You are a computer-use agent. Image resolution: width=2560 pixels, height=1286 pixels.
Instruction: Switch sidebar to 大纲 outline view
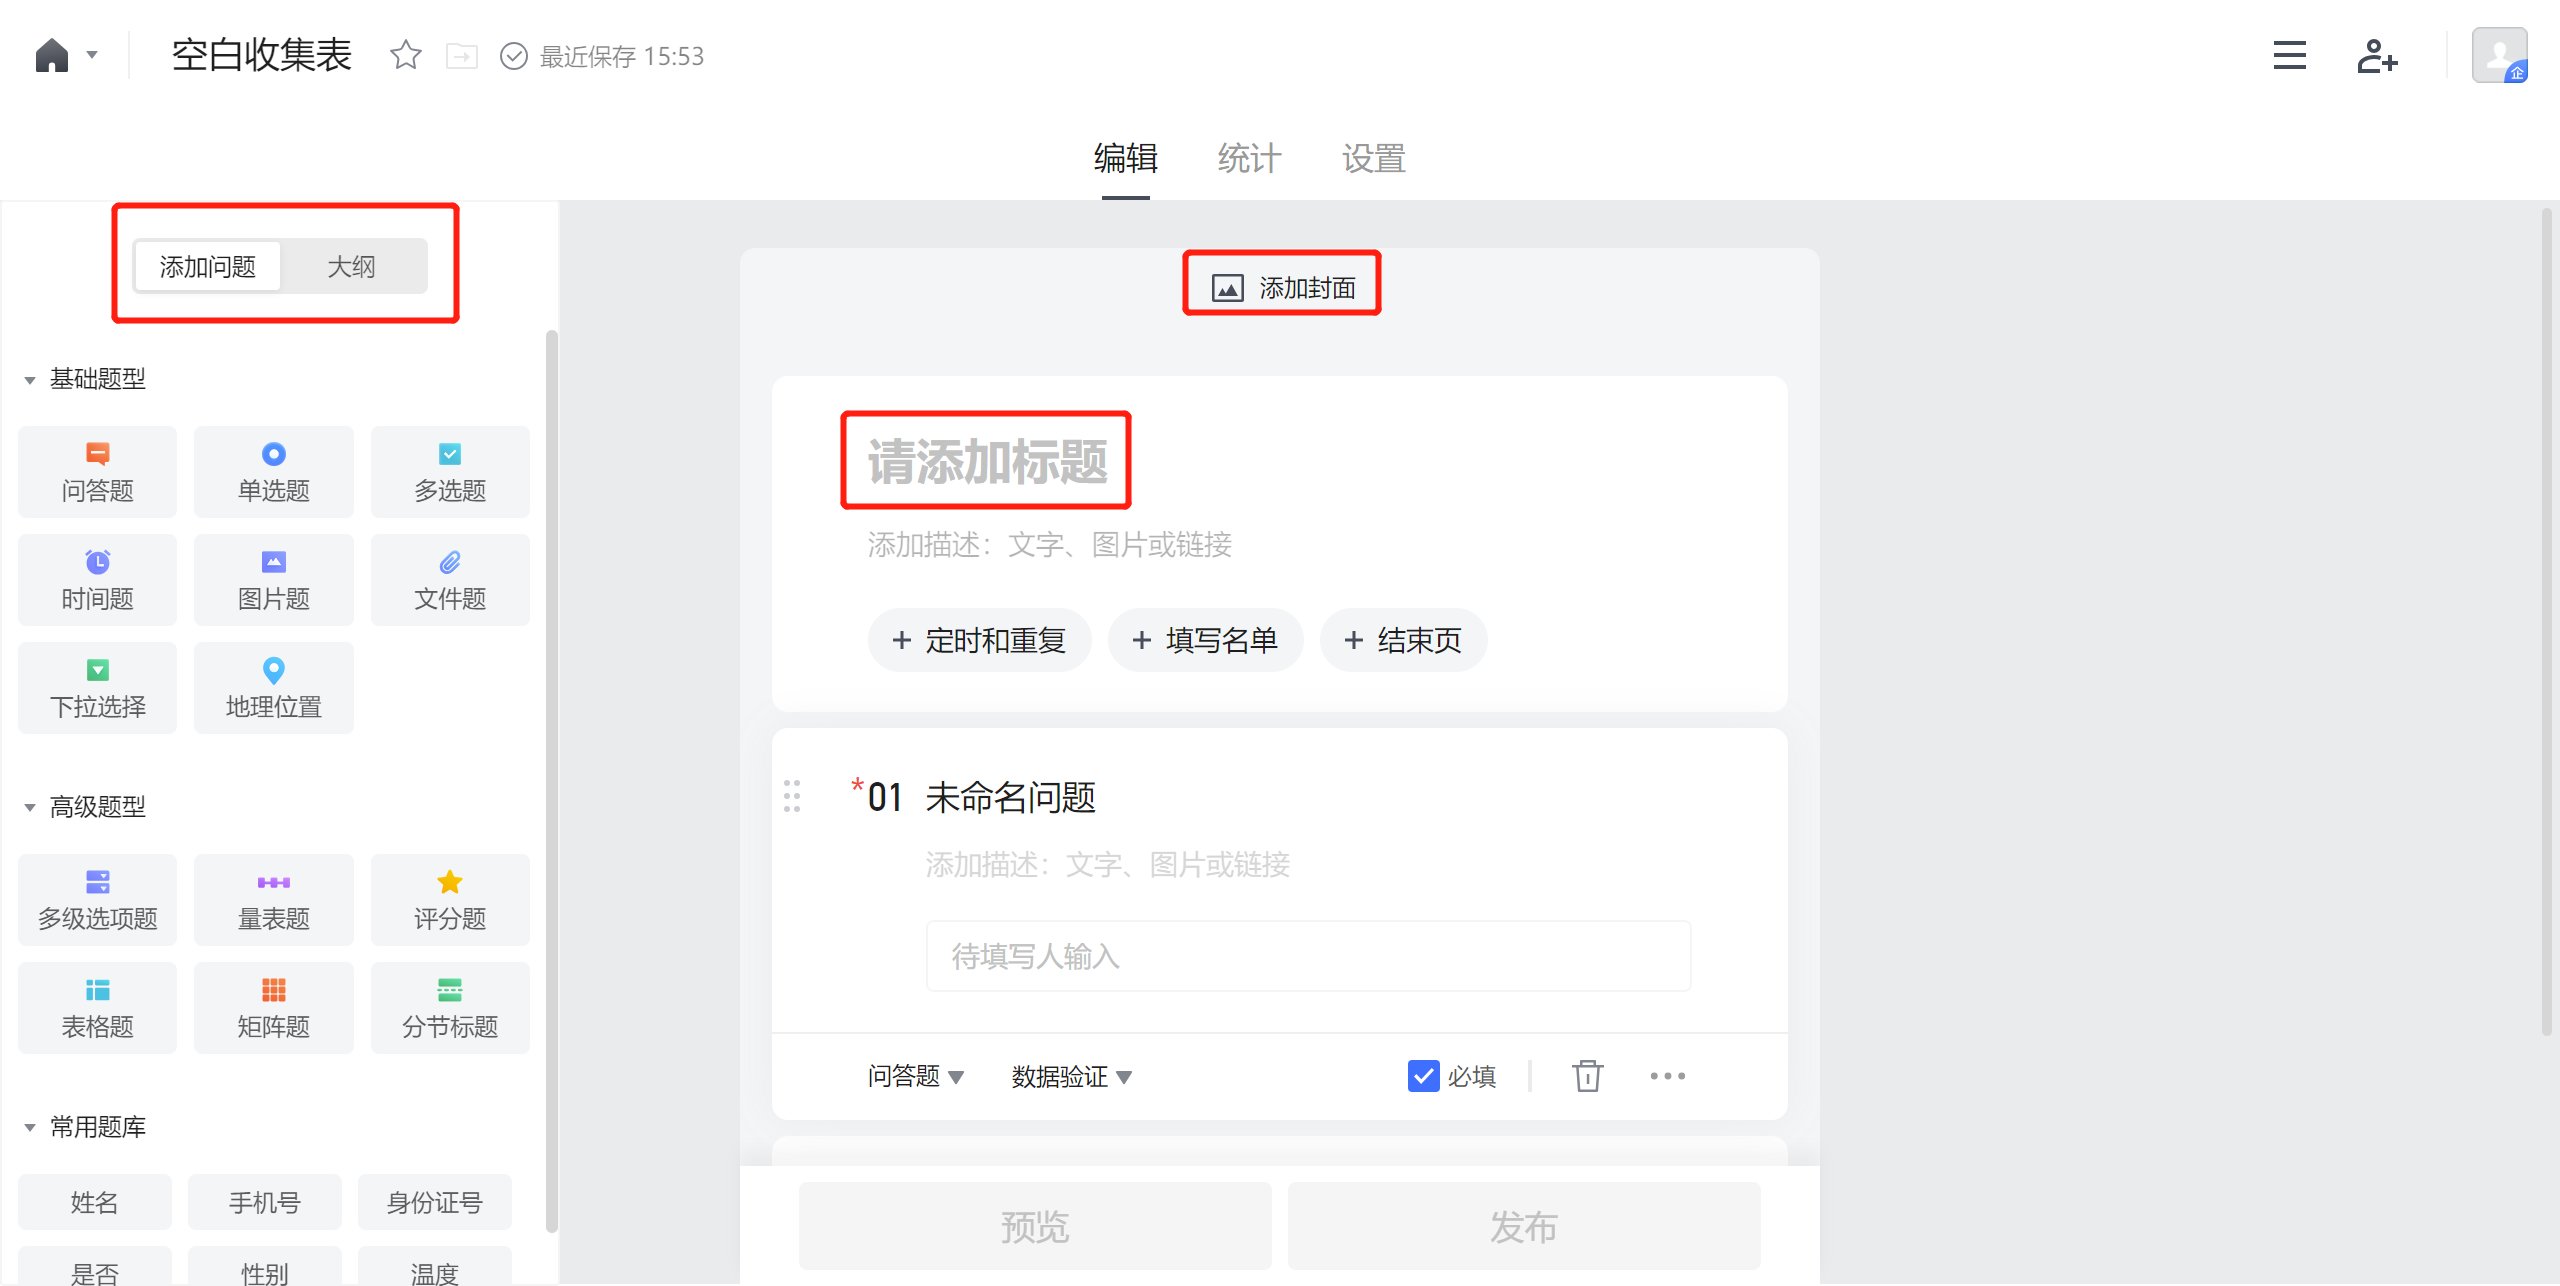click(x=352, y=267)
